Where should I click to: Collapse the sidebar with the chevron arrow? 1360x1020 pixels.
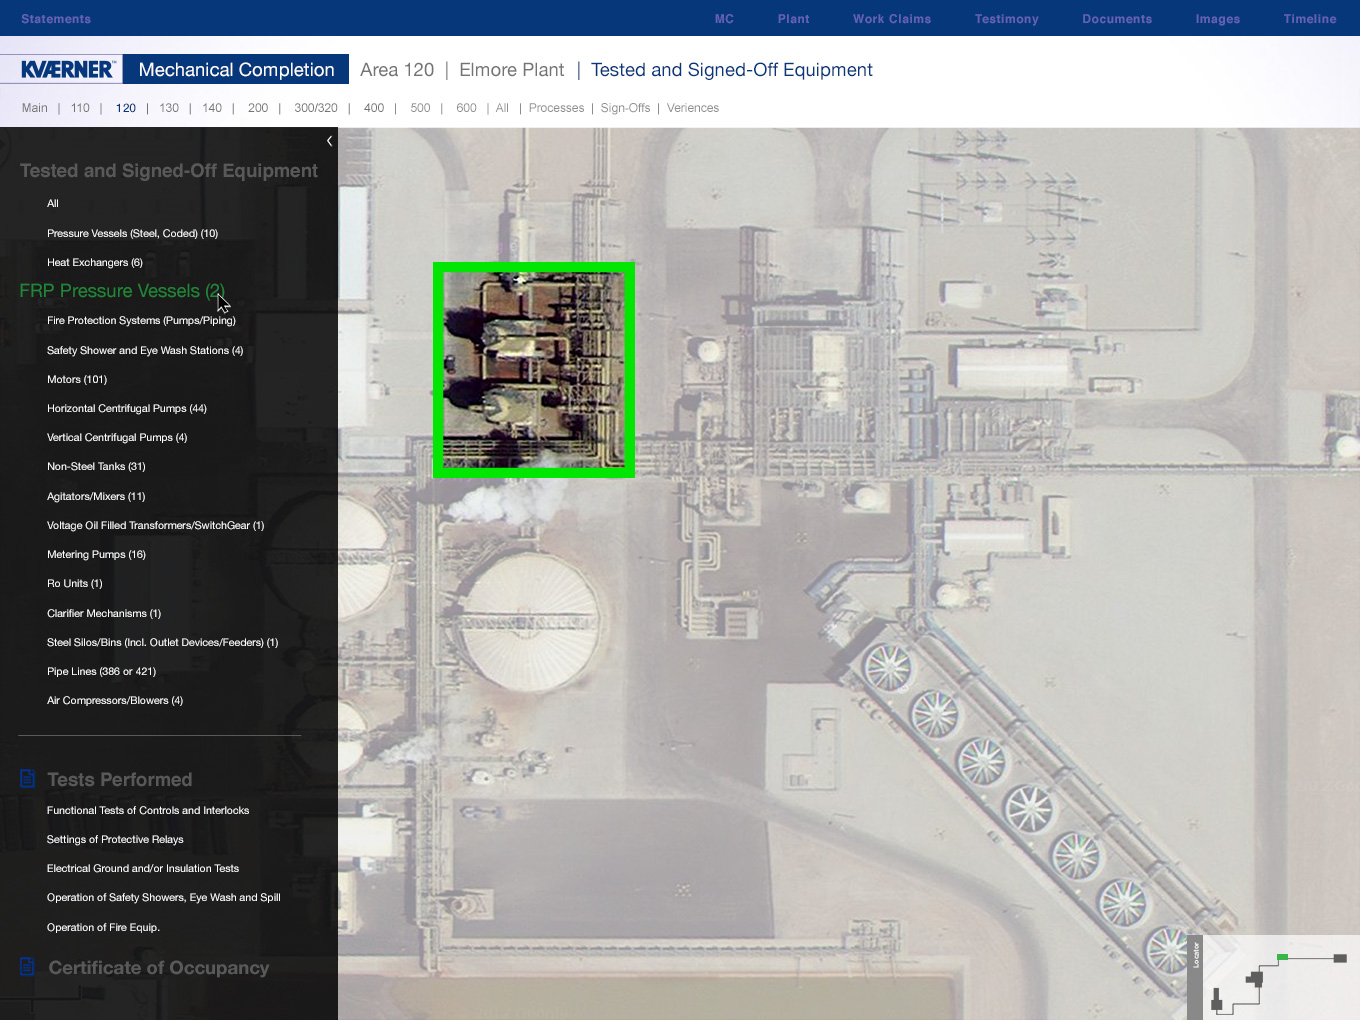tap(329, 141)
